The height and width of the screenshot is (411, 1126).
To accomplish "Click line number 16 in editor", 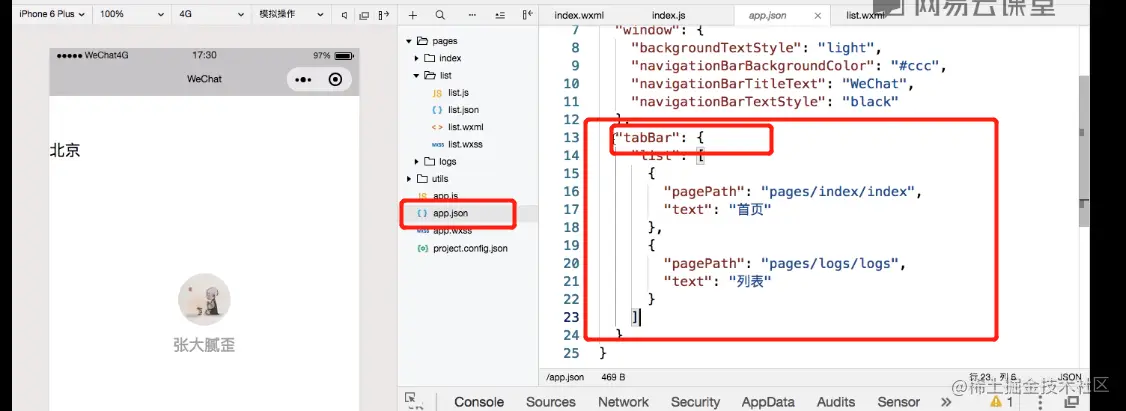I will [571, 192].
